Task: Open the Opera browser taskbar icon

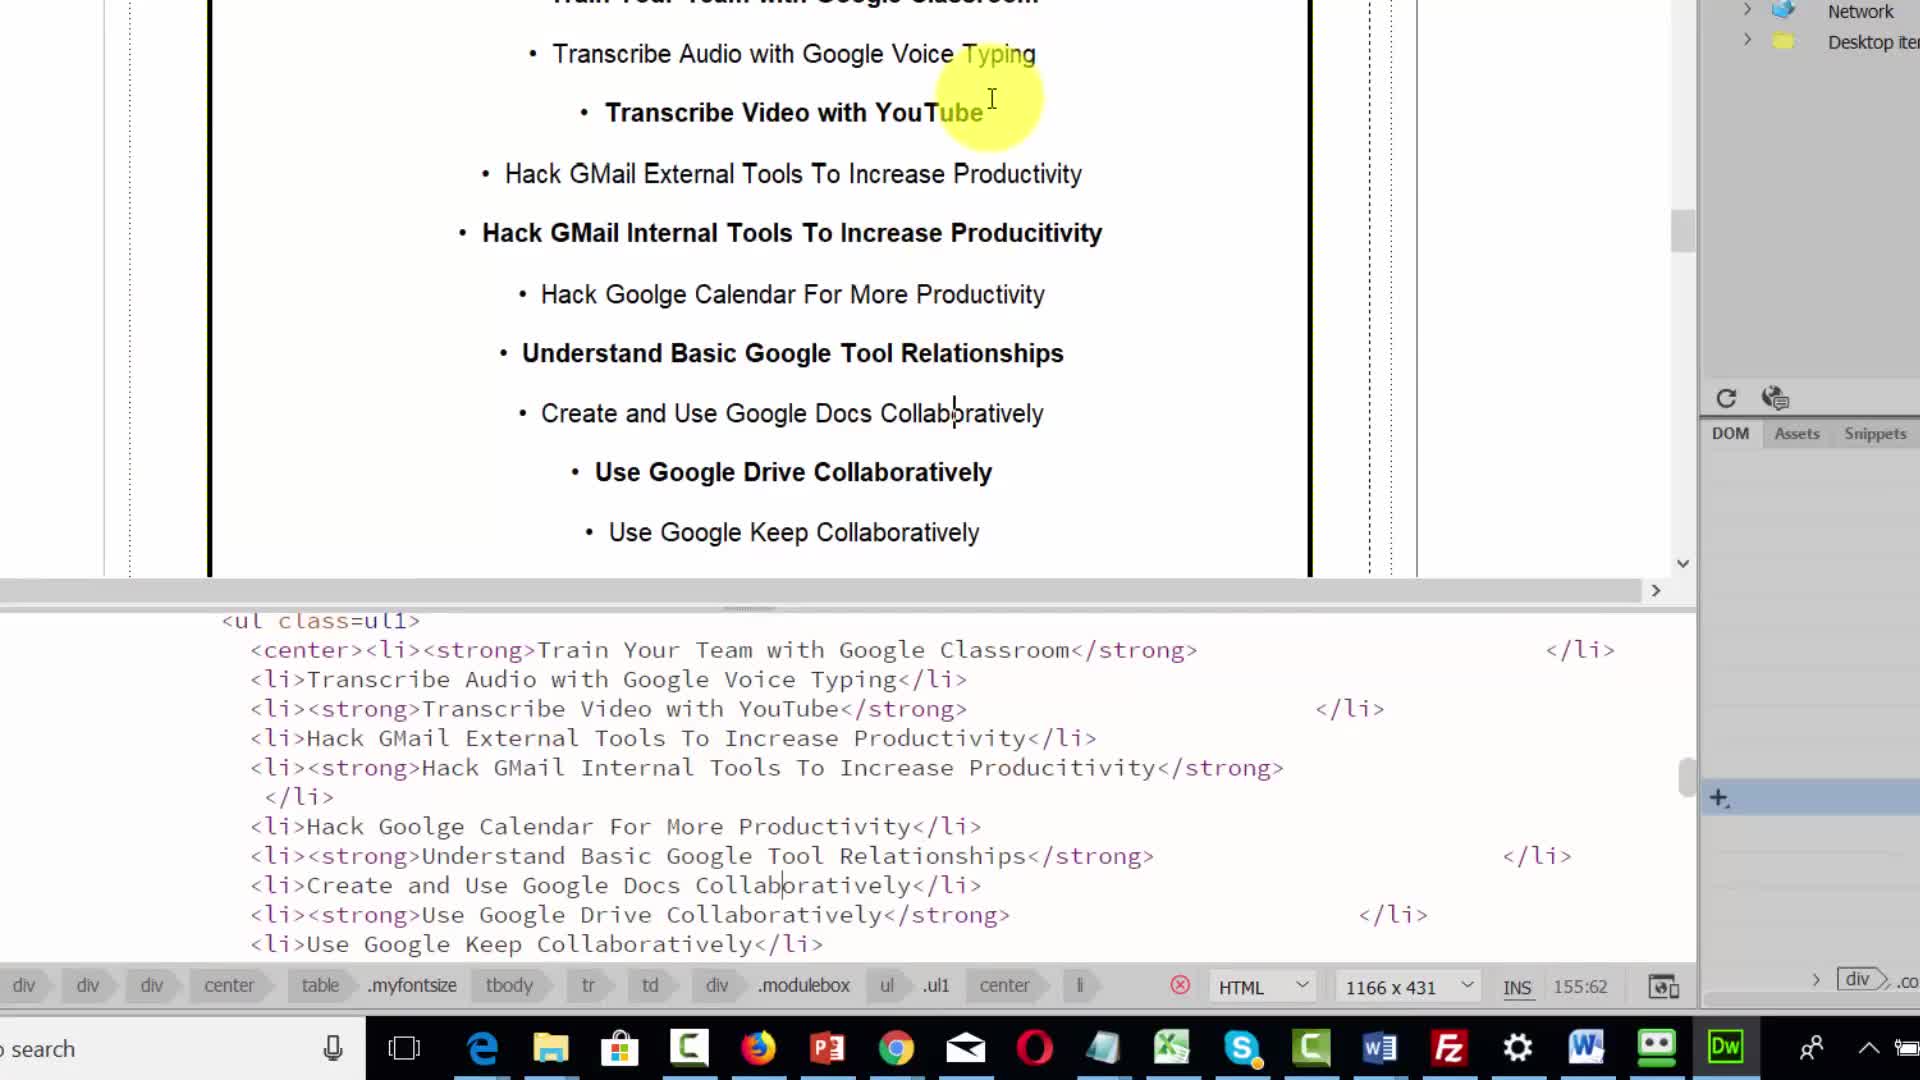Action: coord(1034,1048)
